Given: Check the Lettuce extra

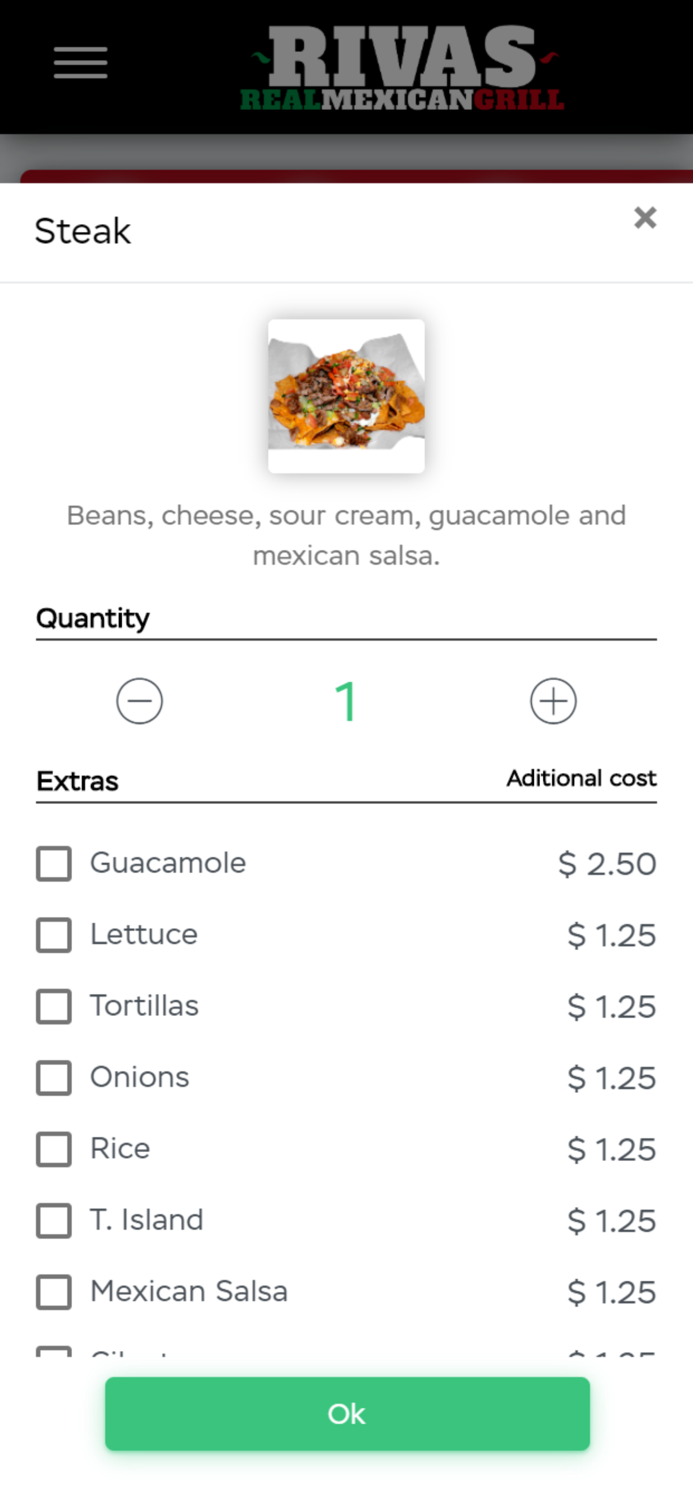Looking at the screenshot, I should point(53,935).
